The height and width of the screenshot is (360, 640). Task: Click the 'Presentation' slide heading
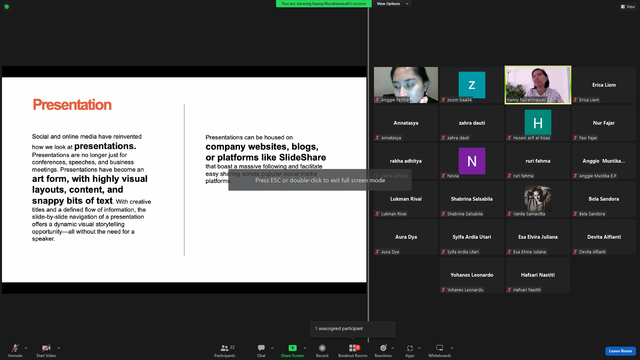point(72,104)
